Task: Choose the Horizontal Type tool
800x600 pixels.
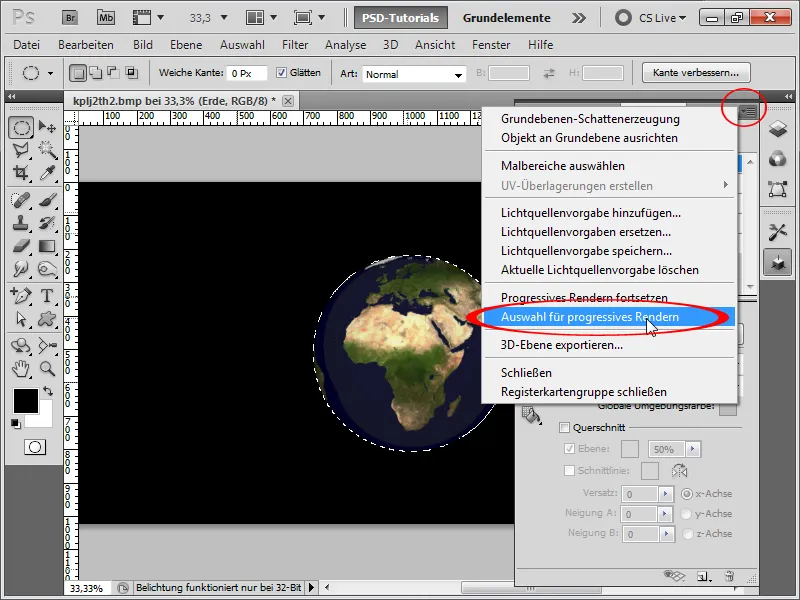Action: coord(47,295)
